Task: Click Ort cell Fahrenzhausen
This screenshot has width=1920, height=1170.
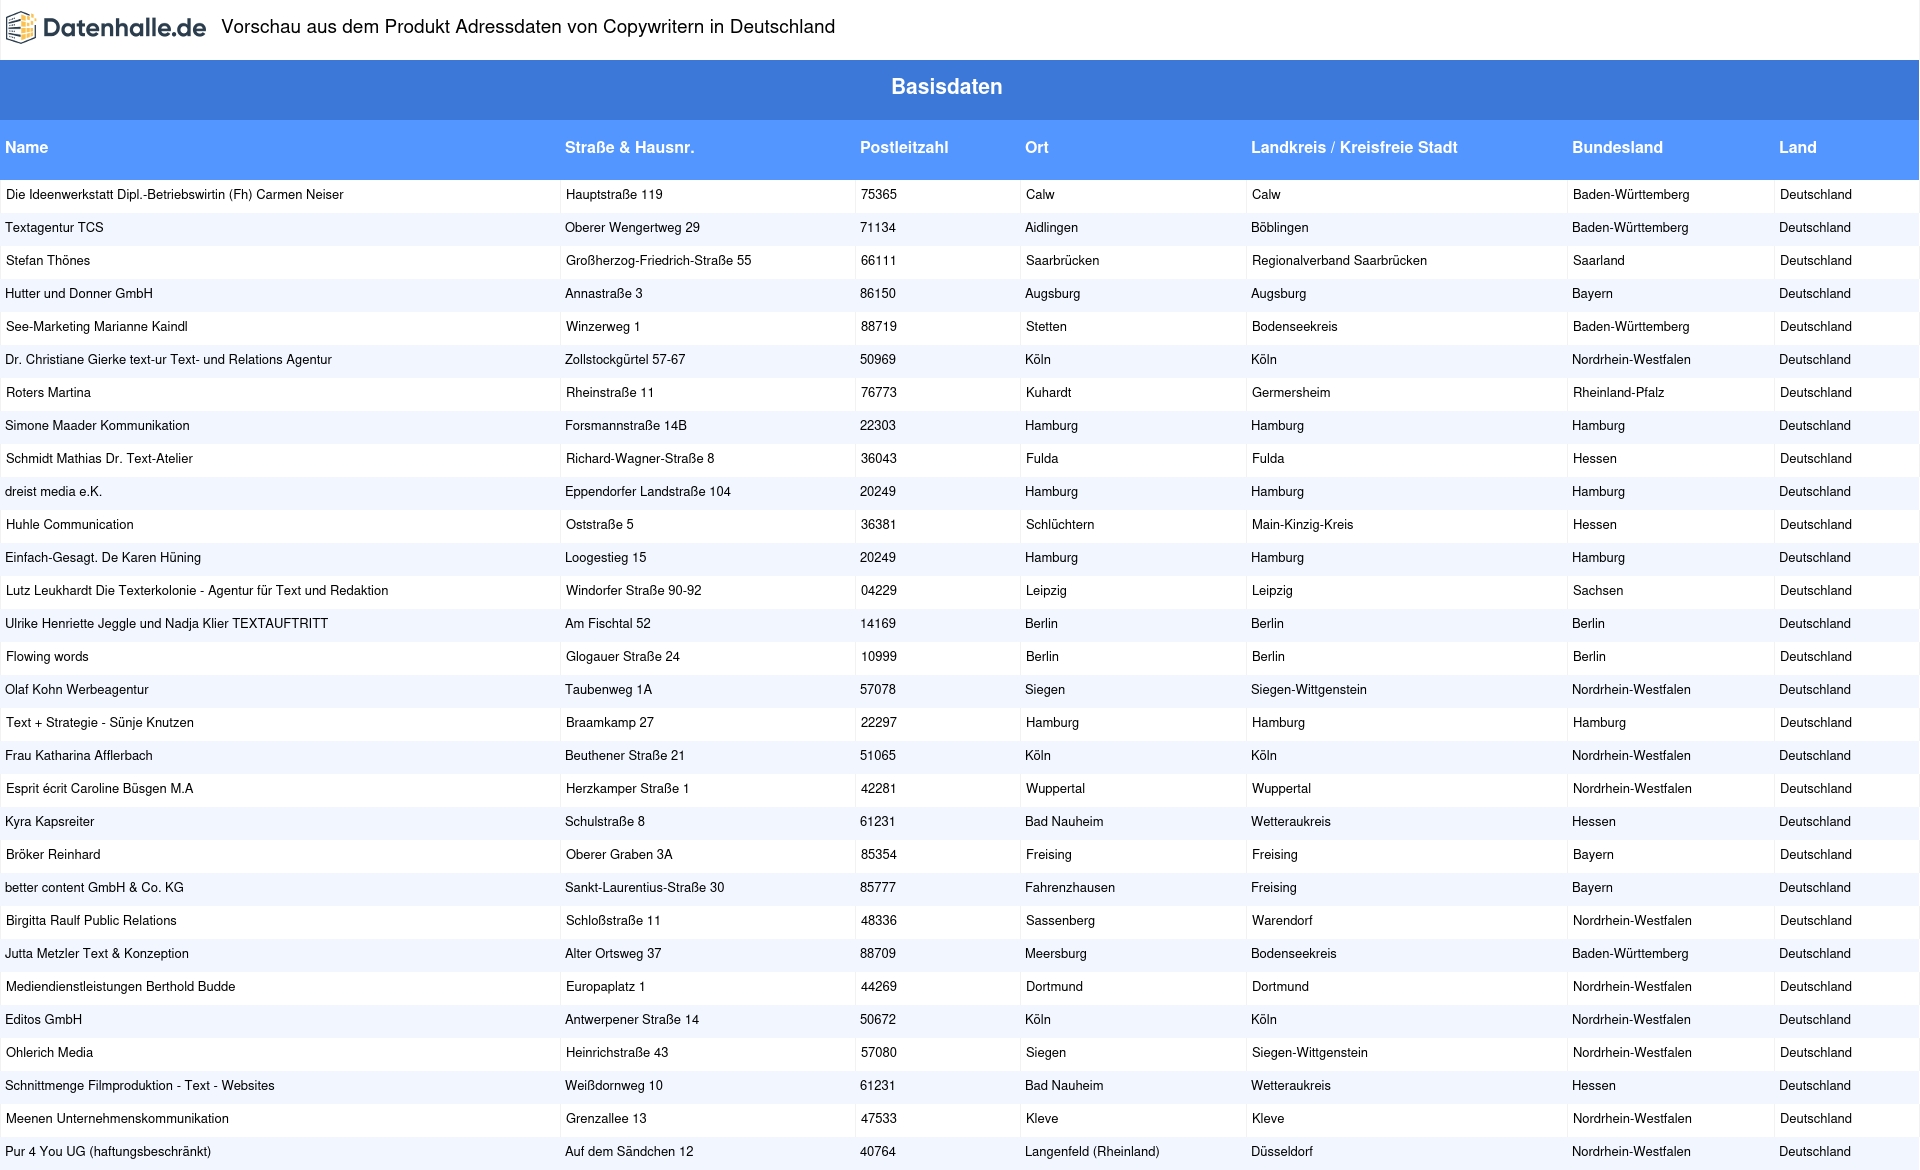Action: coord(1070,888)
